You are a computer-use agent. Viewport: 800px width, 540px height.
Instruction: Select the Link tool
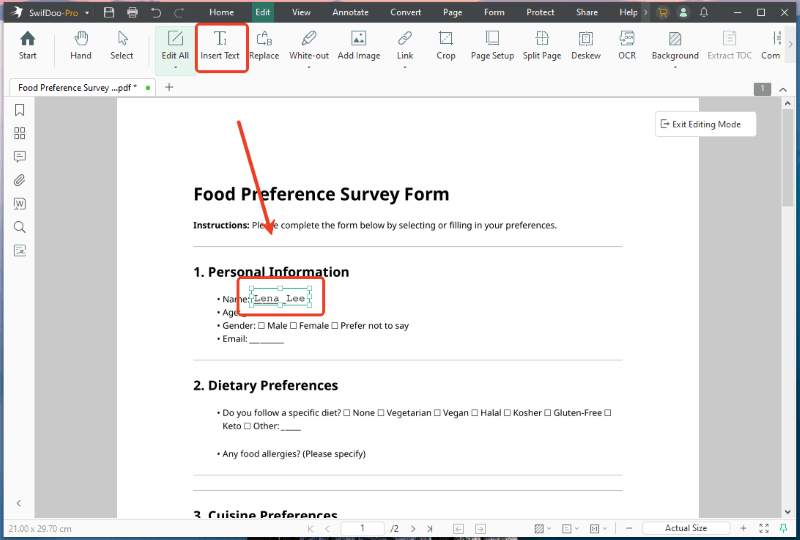coord(405,45)
